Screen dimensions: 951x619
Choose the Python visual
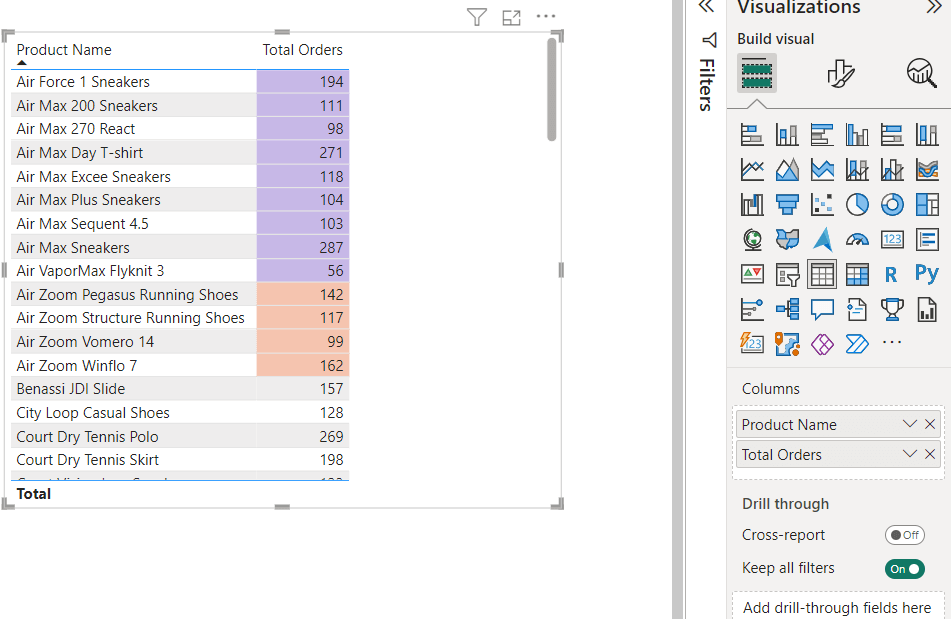[927, 274]
